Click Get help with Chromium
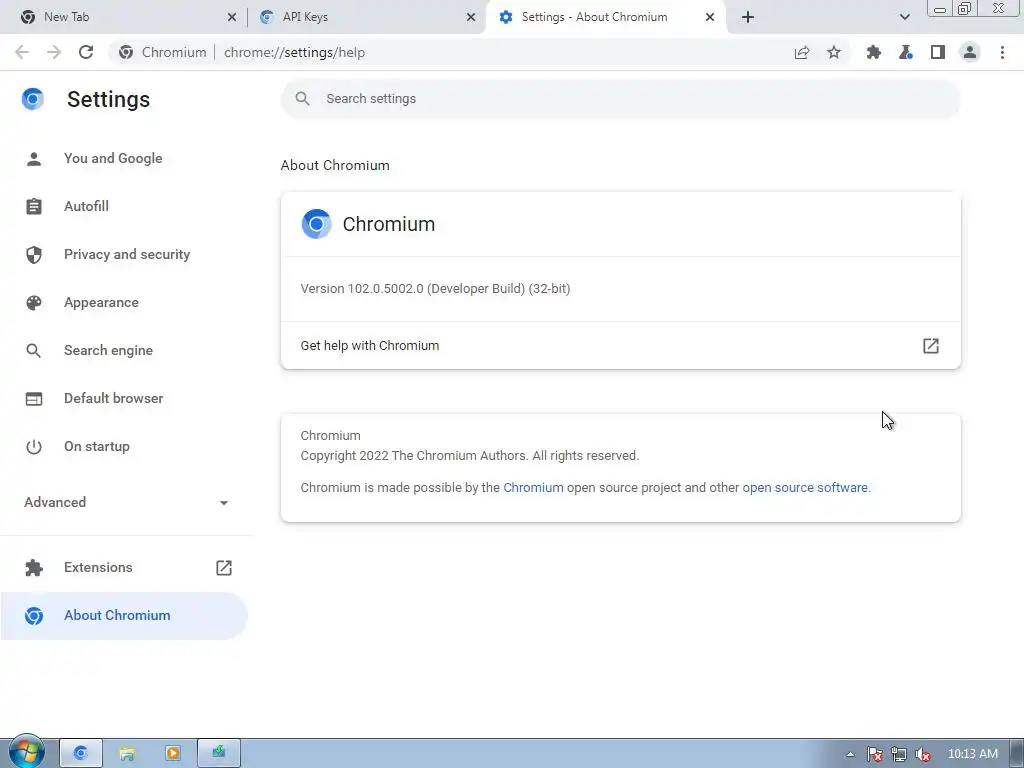Image resolution: width=1024 pixels, height=768 pixels. coord(620,345)
